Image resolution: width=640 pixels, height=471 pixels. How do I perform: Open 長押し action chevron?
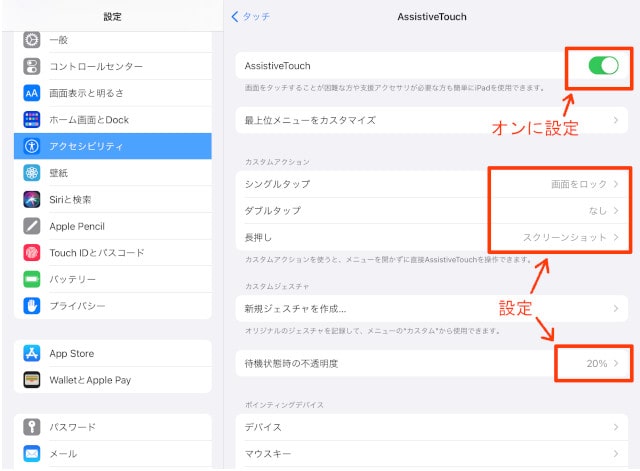616,237
